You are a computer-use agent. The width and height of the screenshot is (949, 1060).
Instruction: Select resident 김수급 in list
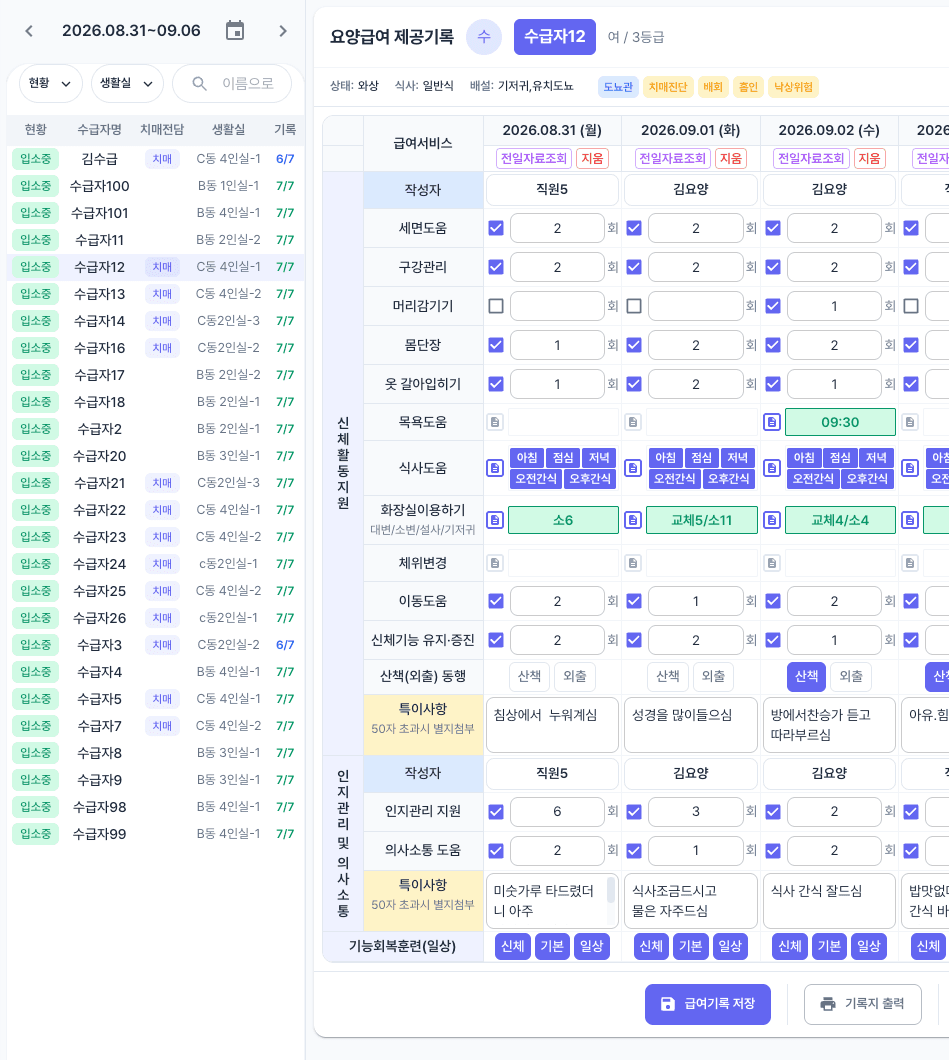(155, 159)
